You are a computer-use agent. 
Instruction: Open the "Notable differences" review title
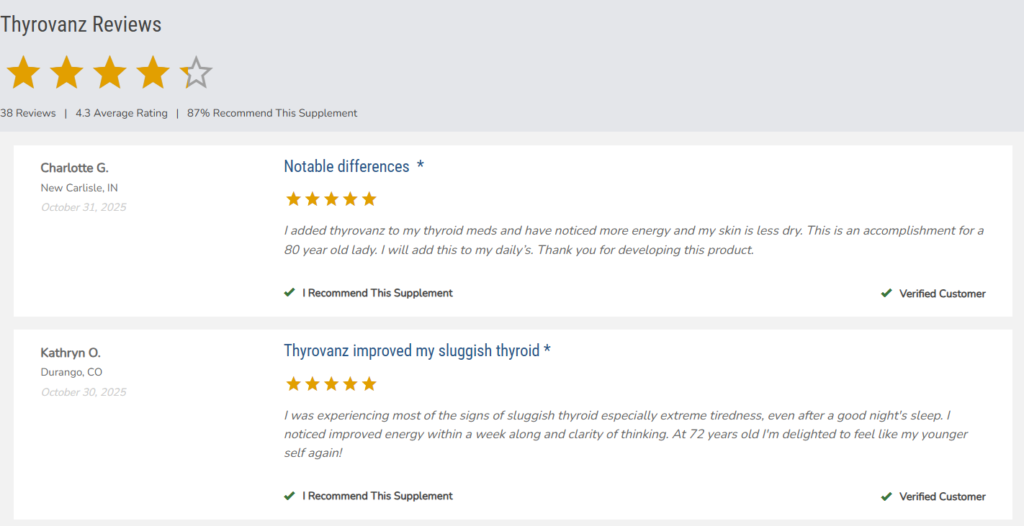[347, 167]
